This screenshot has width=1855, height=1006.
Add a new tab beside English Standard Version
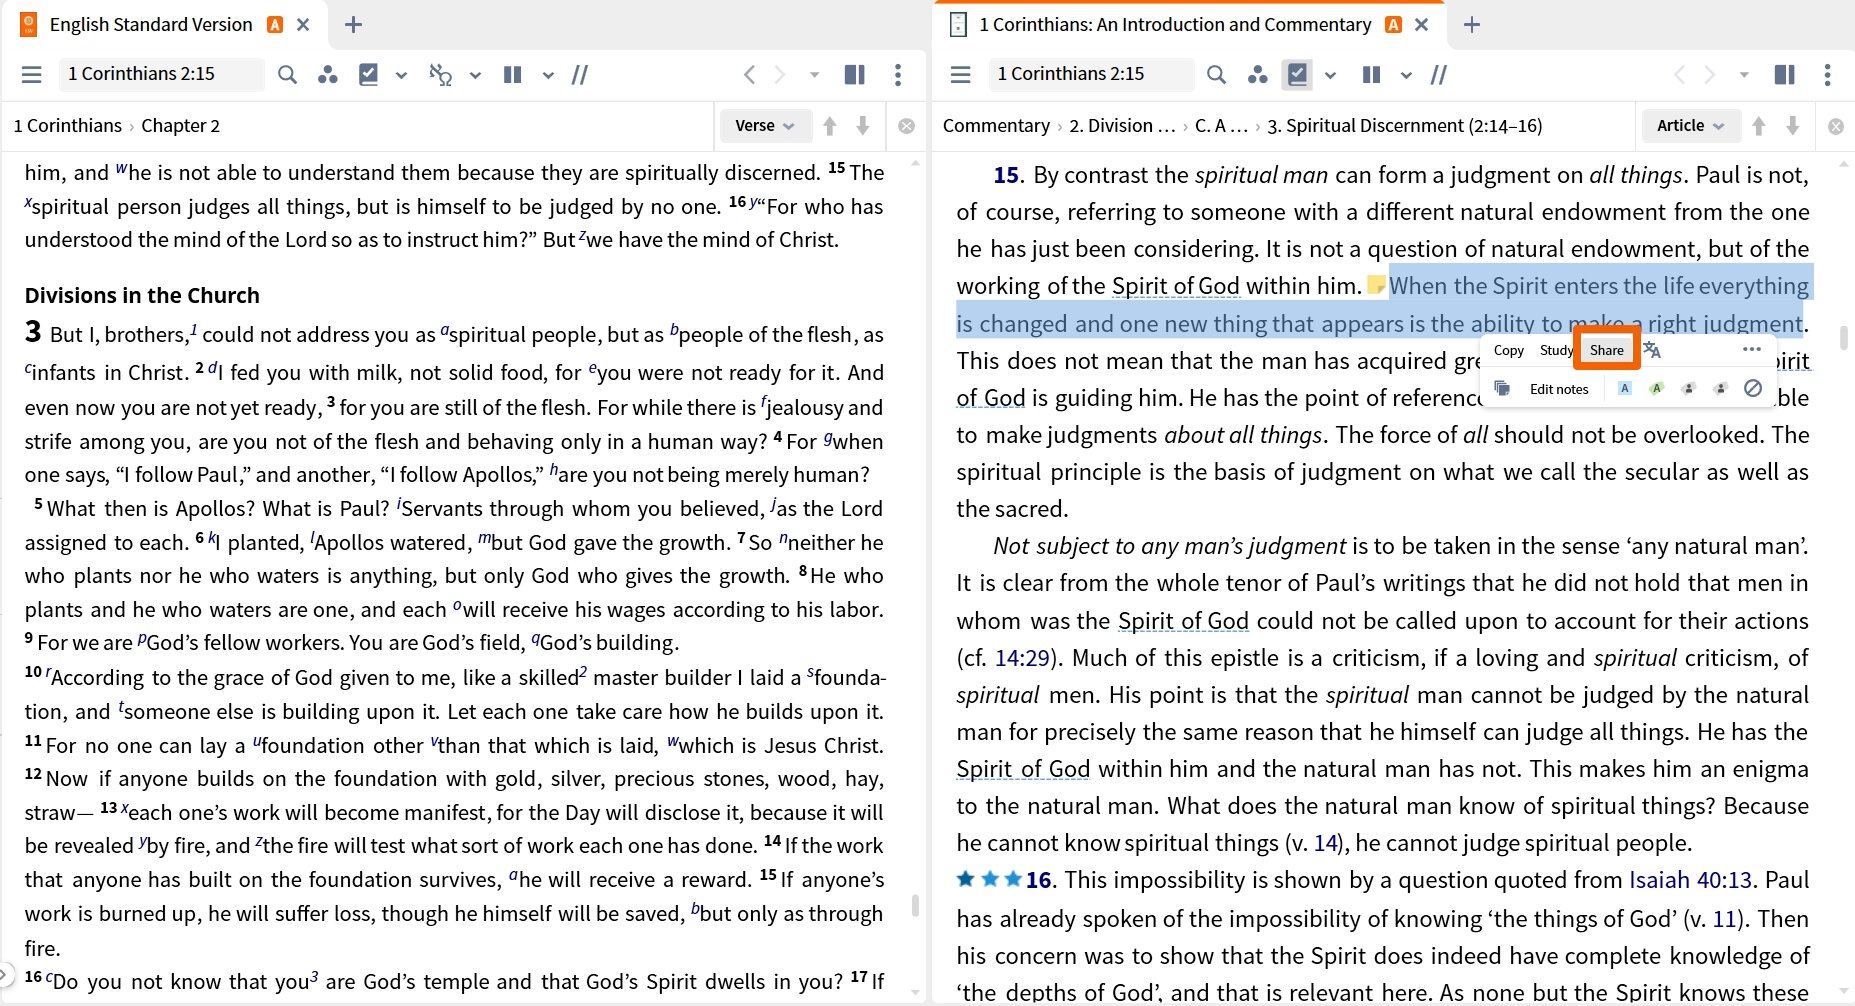pyautogui.click(x=353, y=24)
